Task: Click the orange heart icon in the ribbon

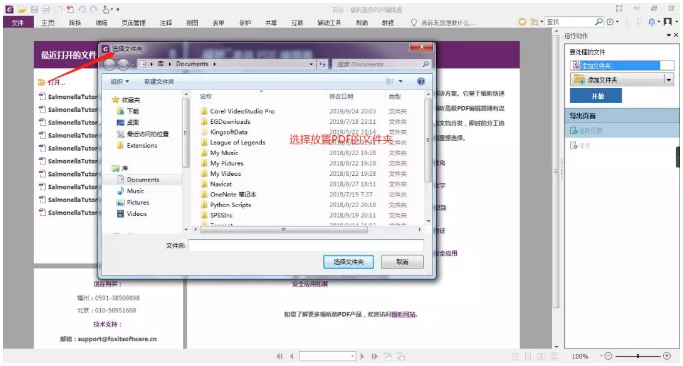Action: click(522, 22)
